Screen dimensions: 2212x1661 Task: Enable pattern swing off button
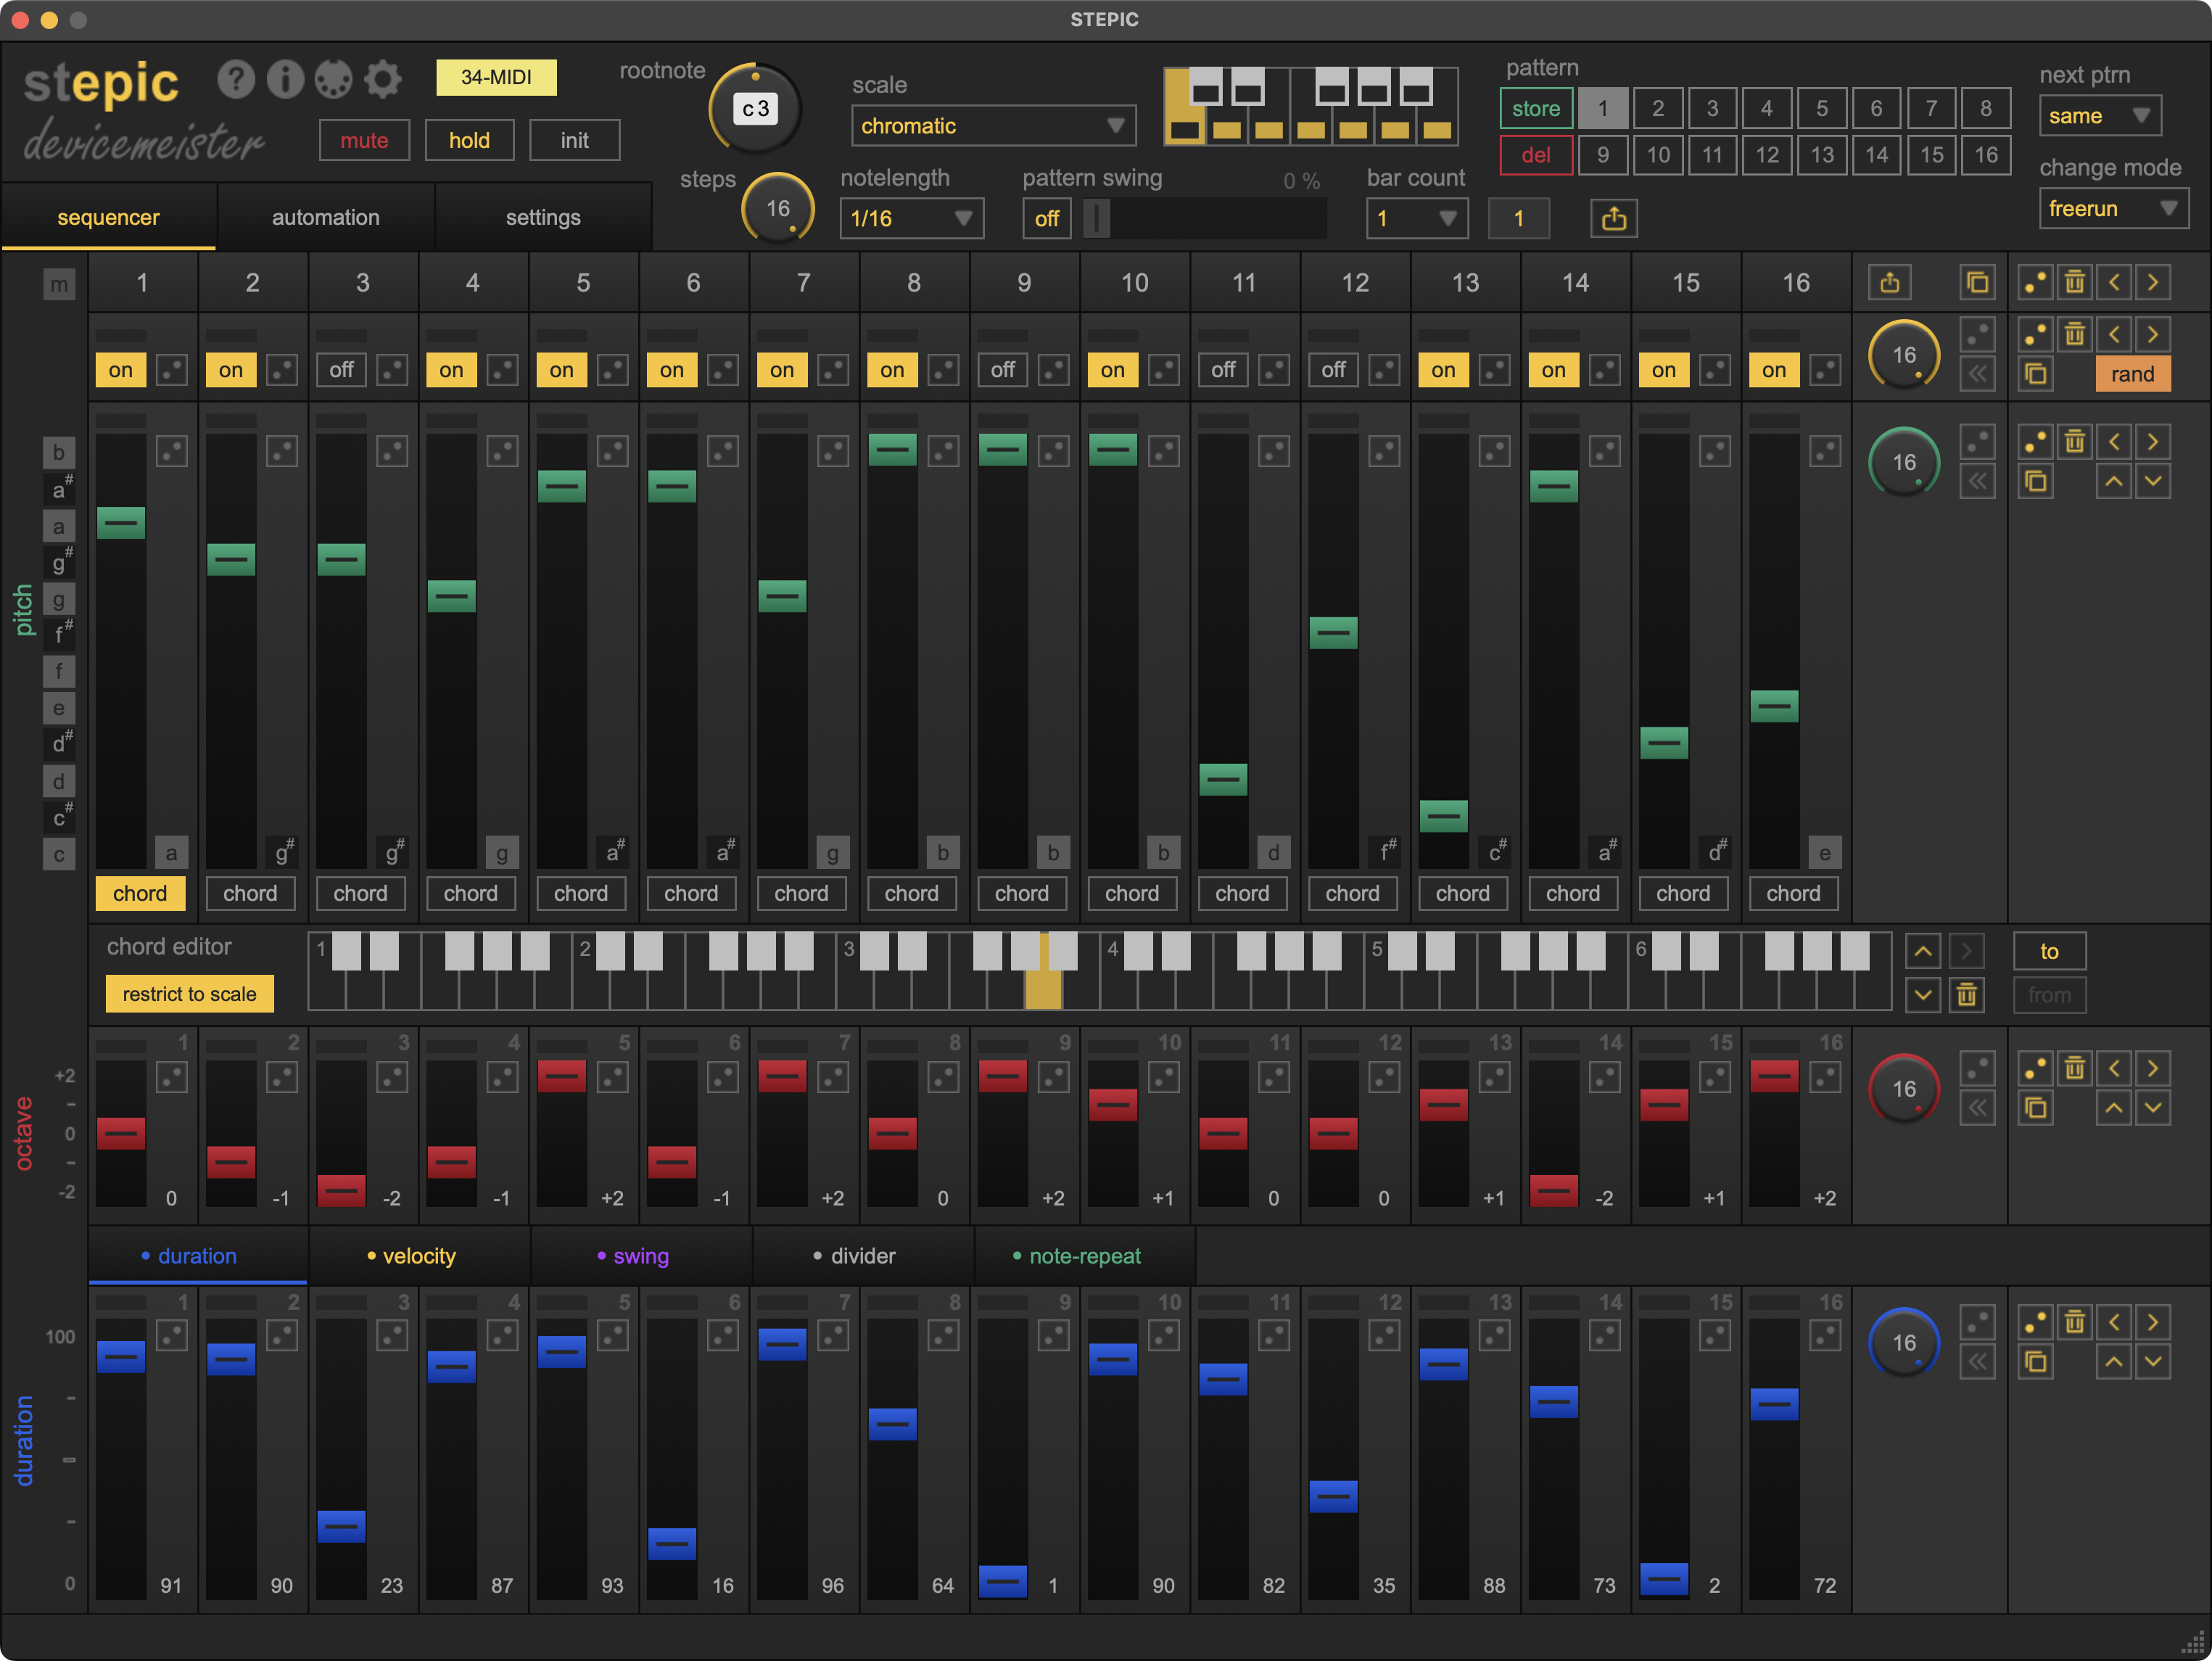point(1046,218)
